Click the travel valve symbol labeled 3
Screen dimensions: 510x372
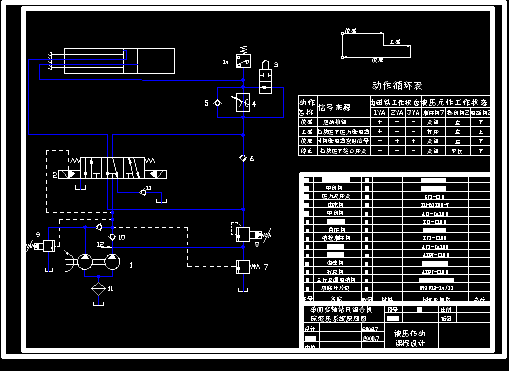pyautogui.click(x=265, y=78)
